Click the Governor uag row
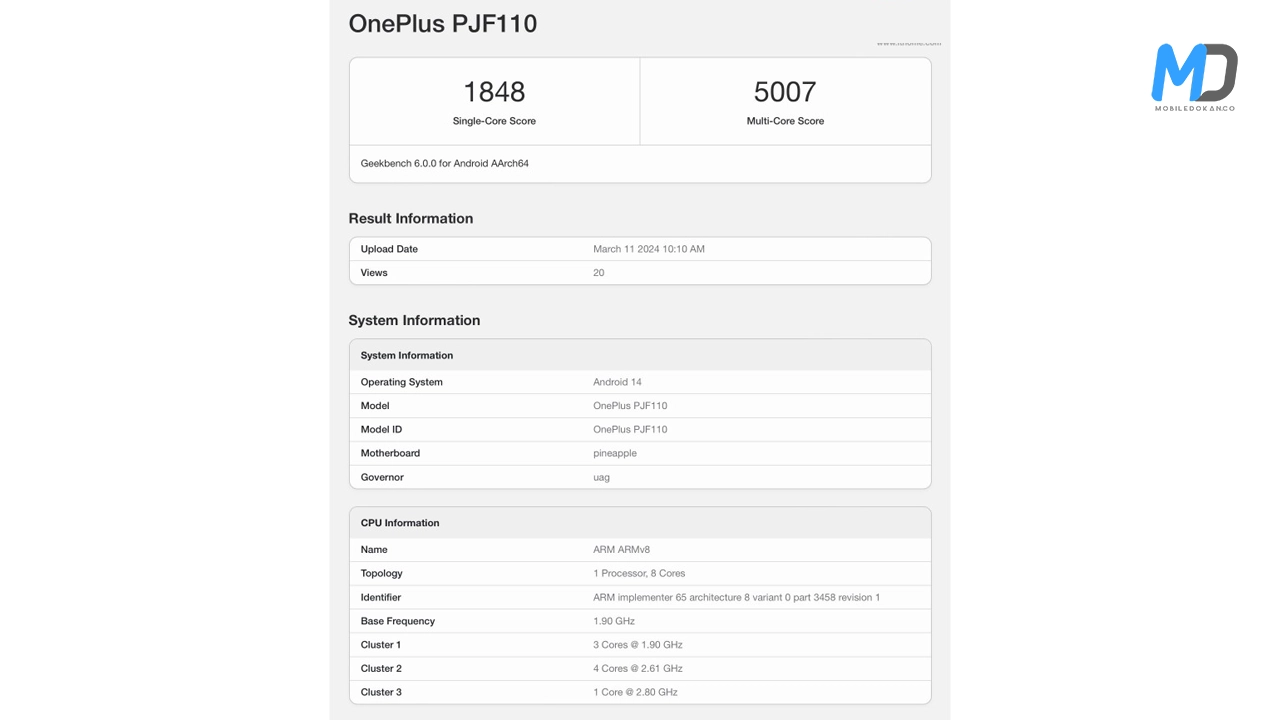Image resolution: width=1280 pixels, height=720 pixels. (640, 478)
